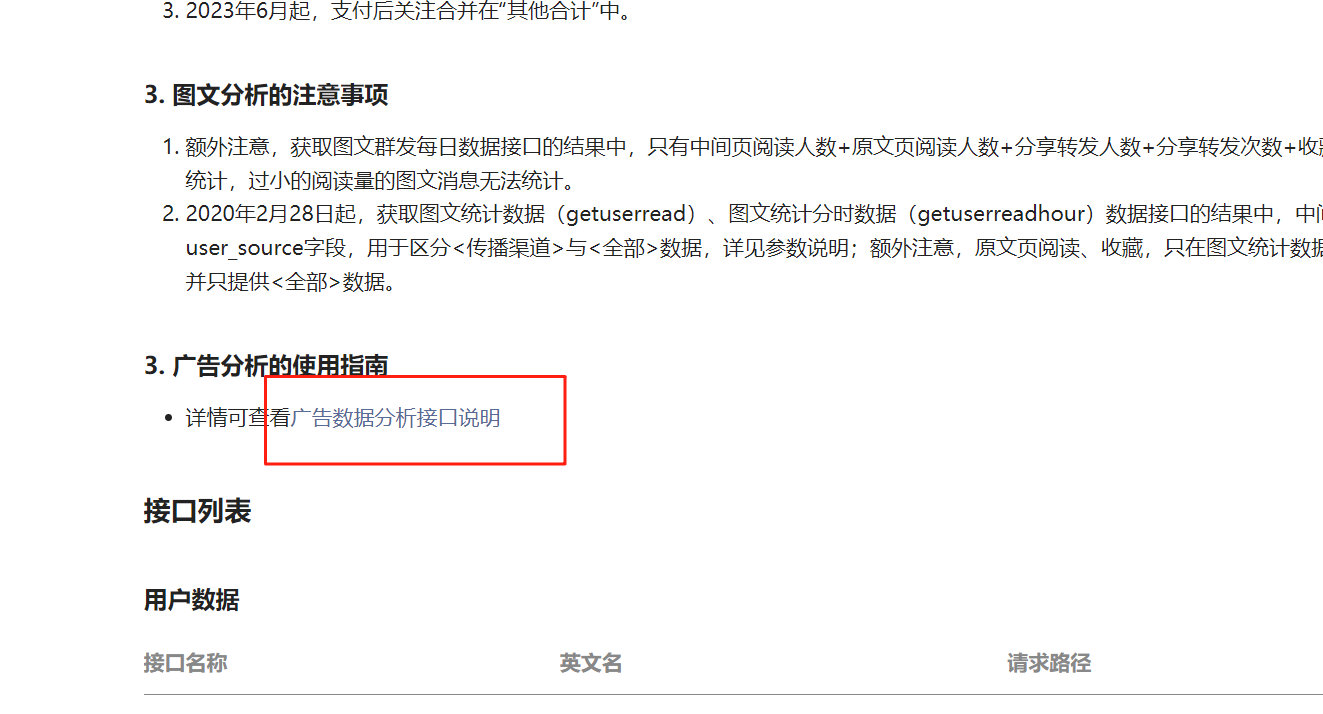Click the 请求路径 table column header
Image resolution: width=1323 pixels, height=714 pixels.
click(1048, 663)
